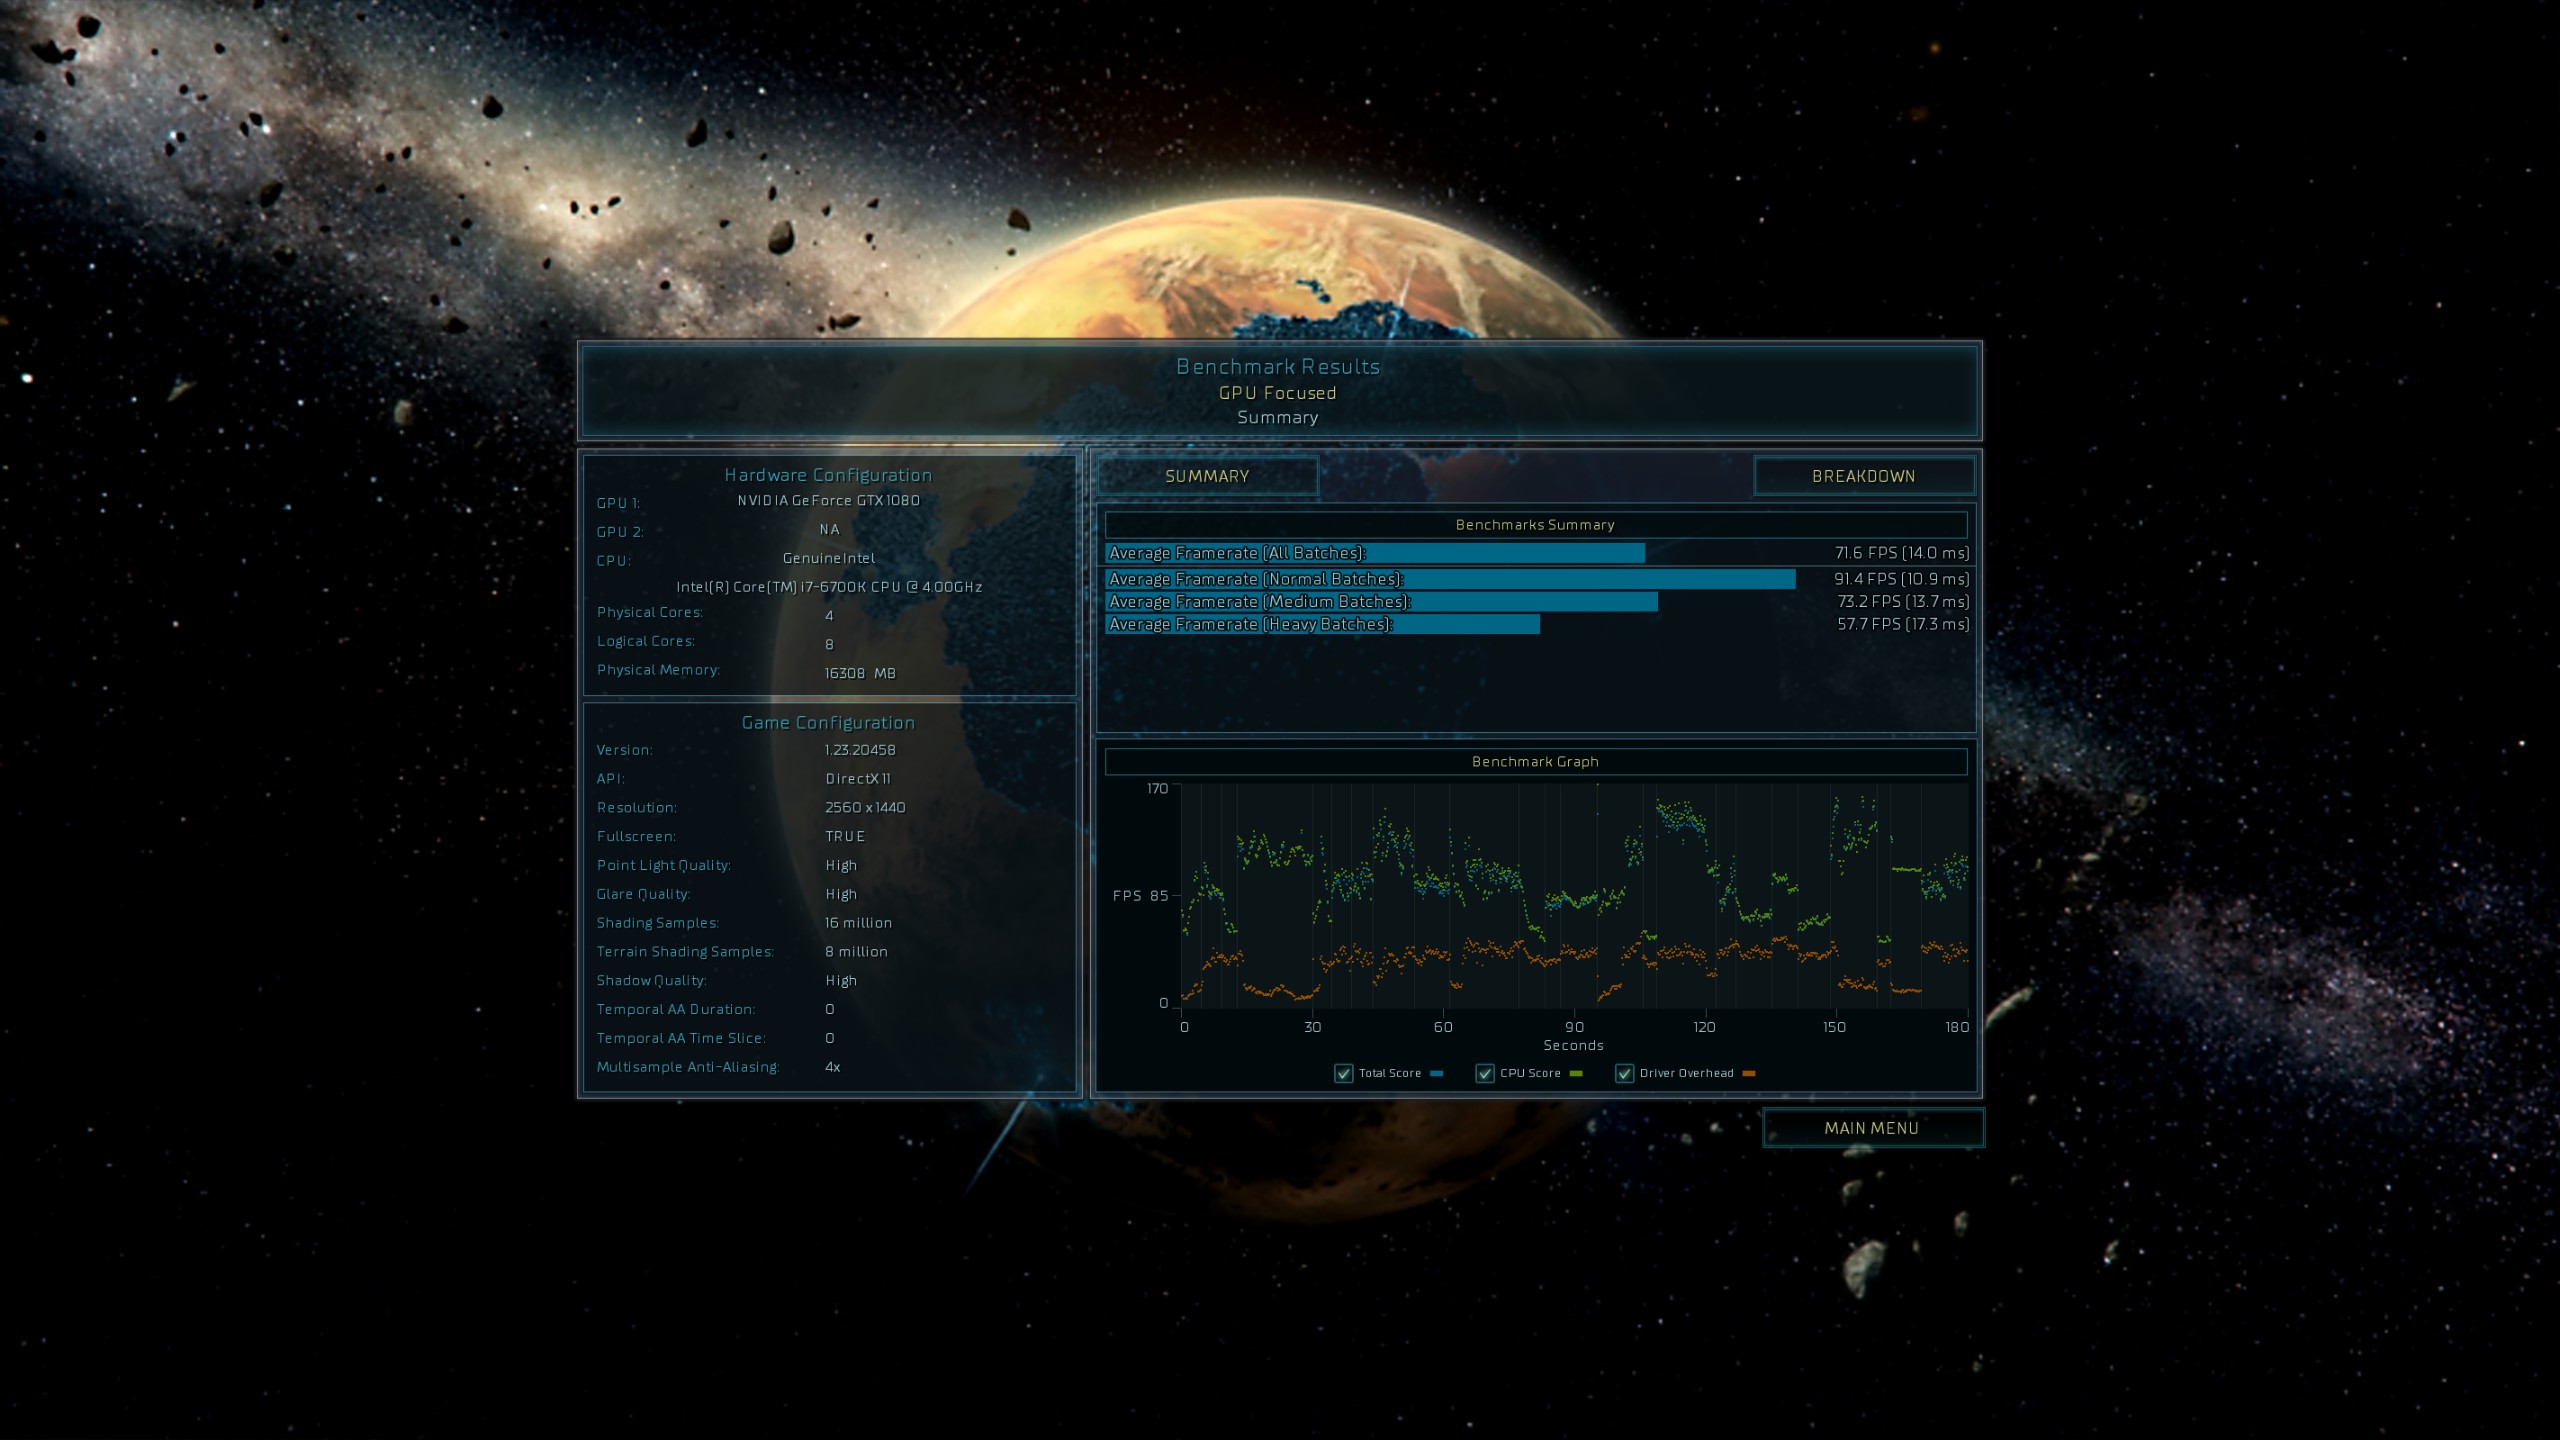Uncheck the Total Score checkbox
Screen dimensions: 2560x1440
[x=1344, y=1073]
